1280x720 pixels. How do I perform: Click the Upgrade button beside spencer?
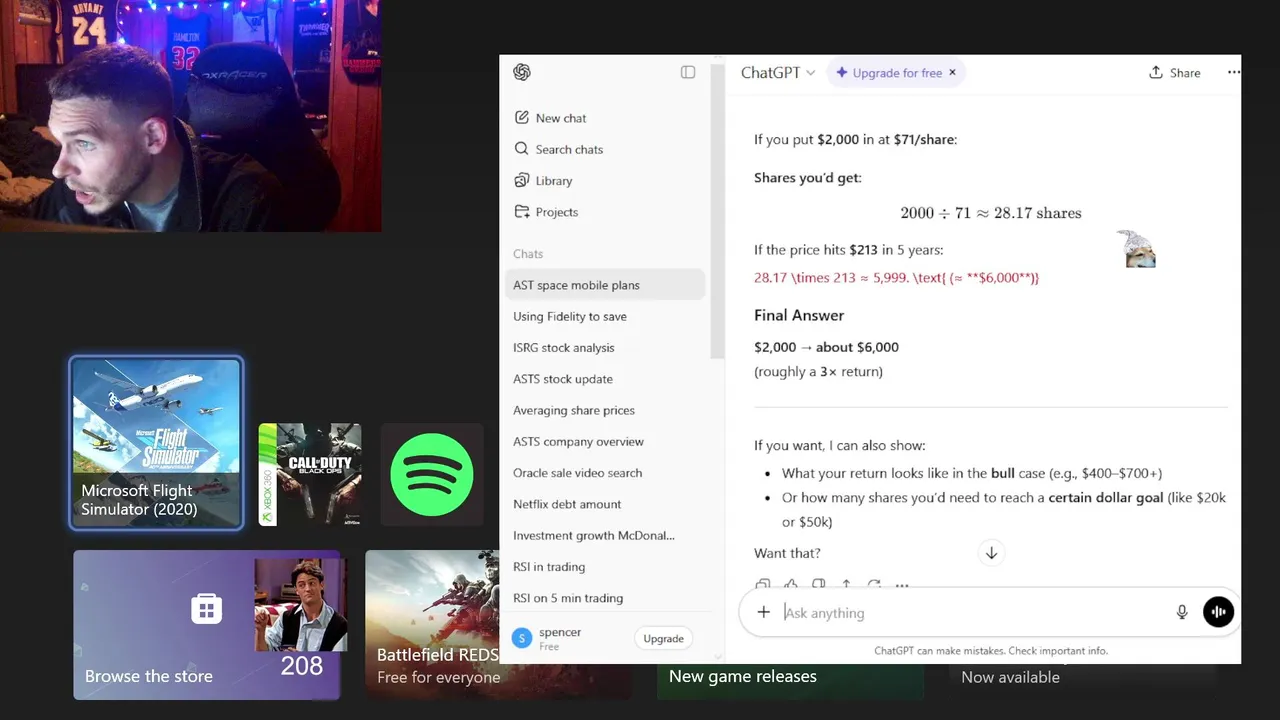click(x=663, y=639)
